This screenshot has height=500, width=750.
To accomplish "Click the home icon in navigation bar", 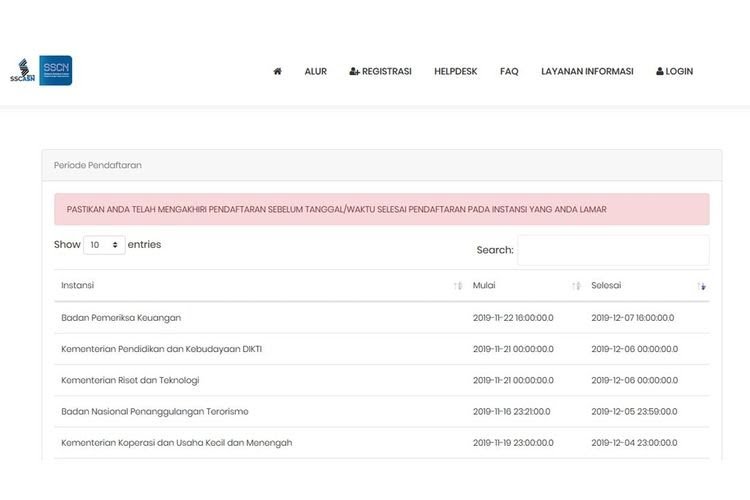I will (x=277, y=72).
